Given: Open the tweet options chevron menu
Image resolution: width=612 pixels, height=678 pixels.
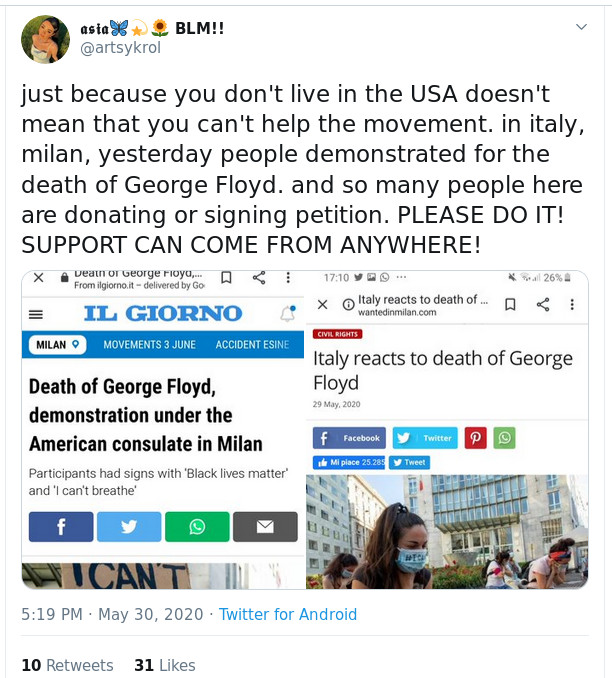Looking at the screenshot, I should [581, 27].
